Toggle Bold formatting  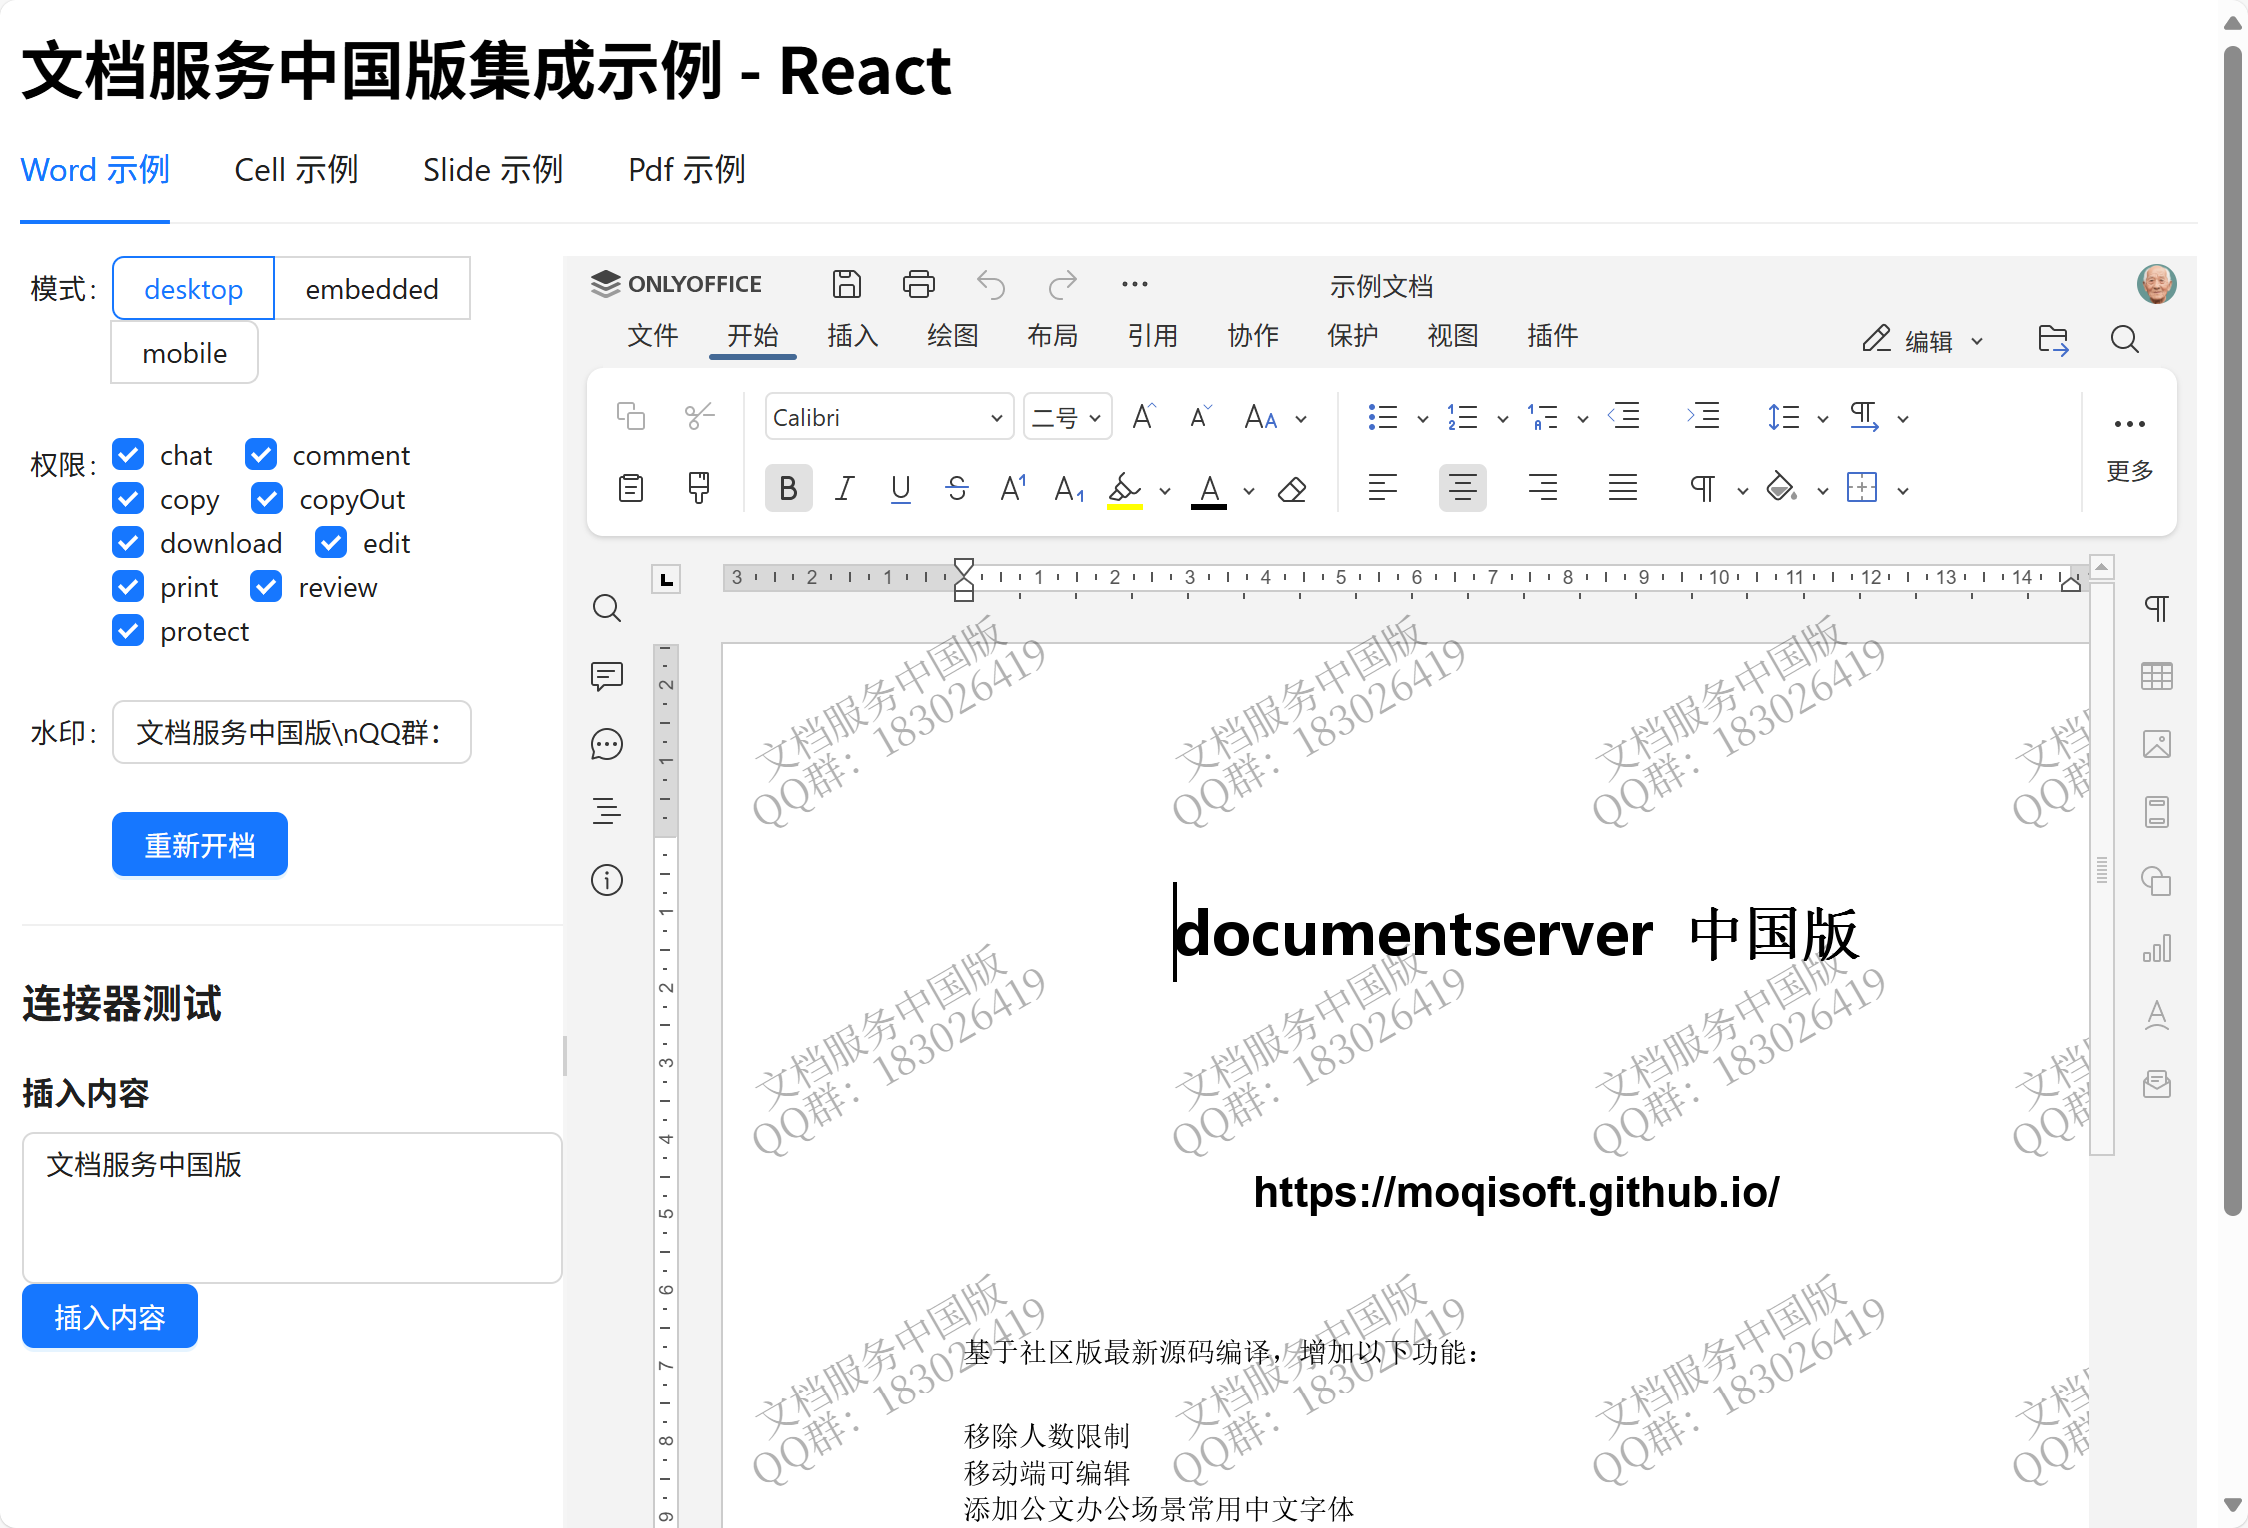pos(788,488)
